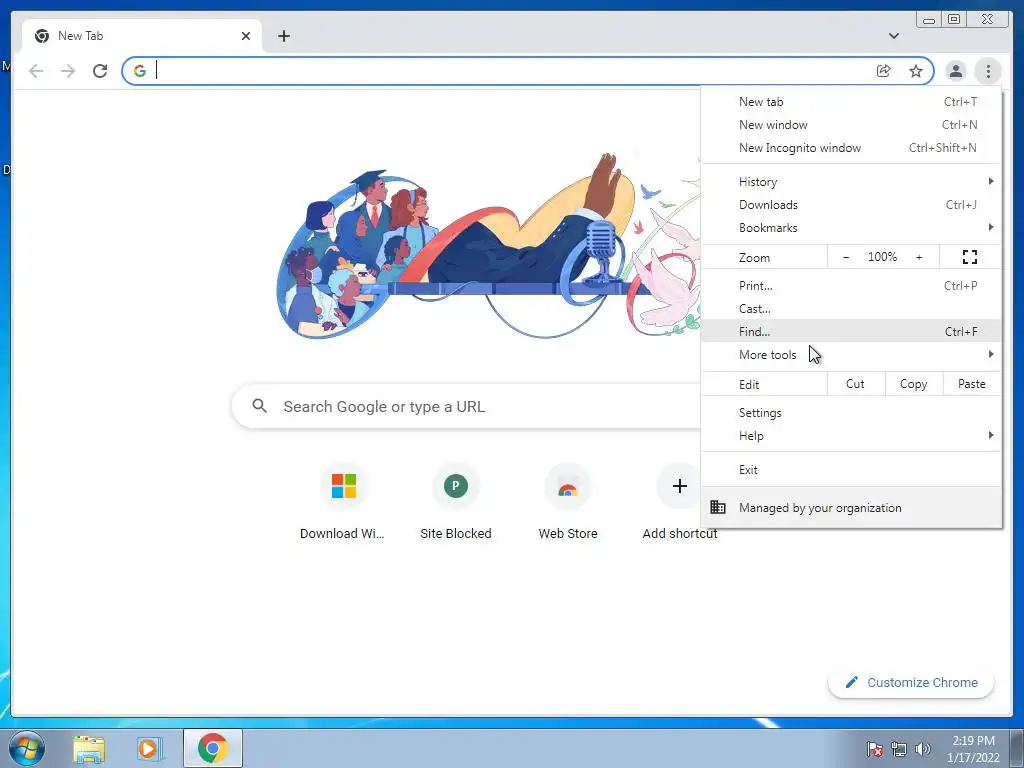This screenshot has width=1024, height=768.
Task: Open the volume speaker tray icon
Action: pos(922,749)
